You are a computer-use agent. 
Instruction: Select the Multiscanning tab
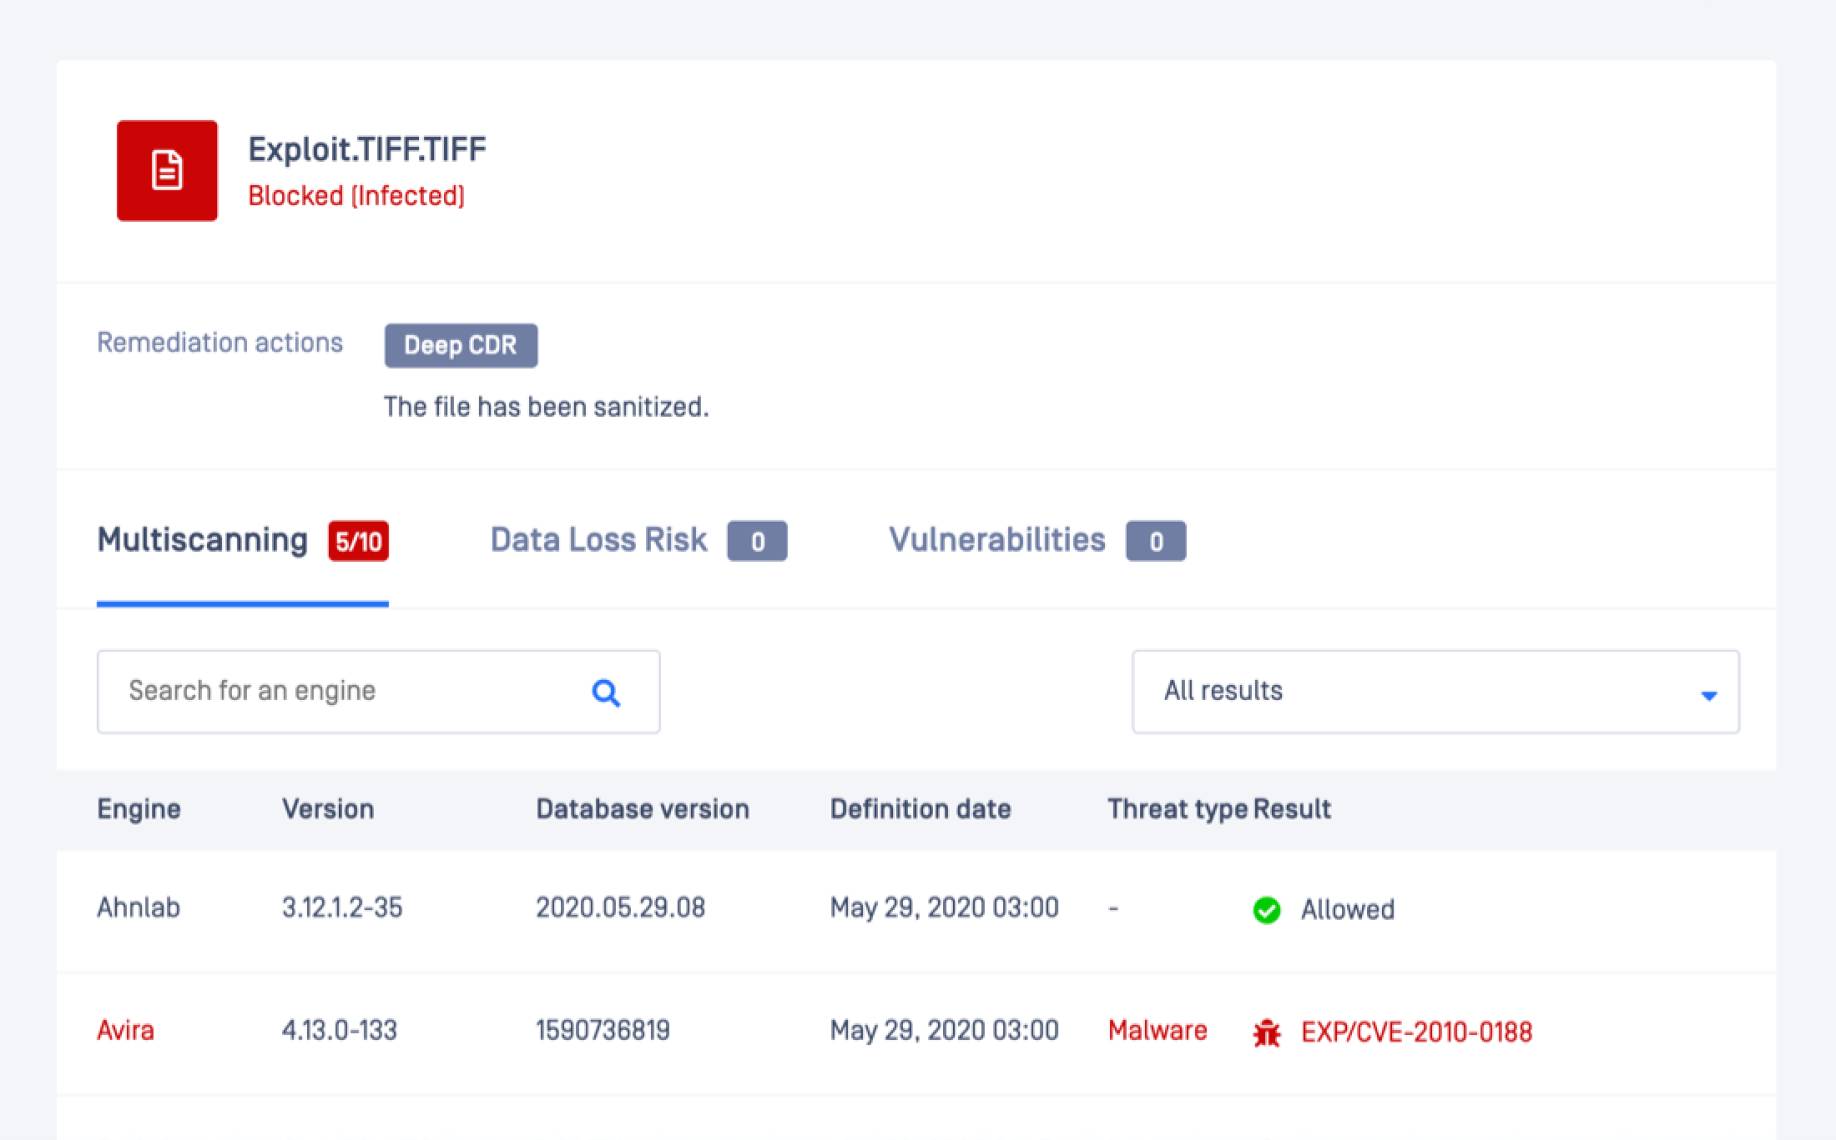point(203,539)
